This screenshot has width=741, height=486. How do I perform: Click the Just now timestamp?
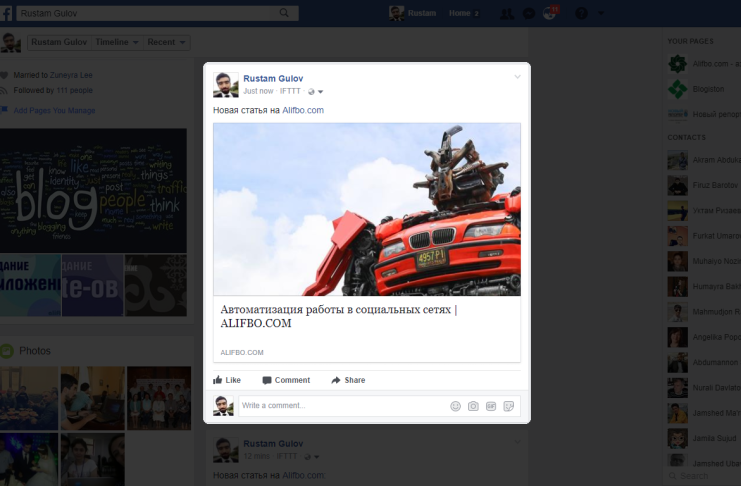pos(258,91)
